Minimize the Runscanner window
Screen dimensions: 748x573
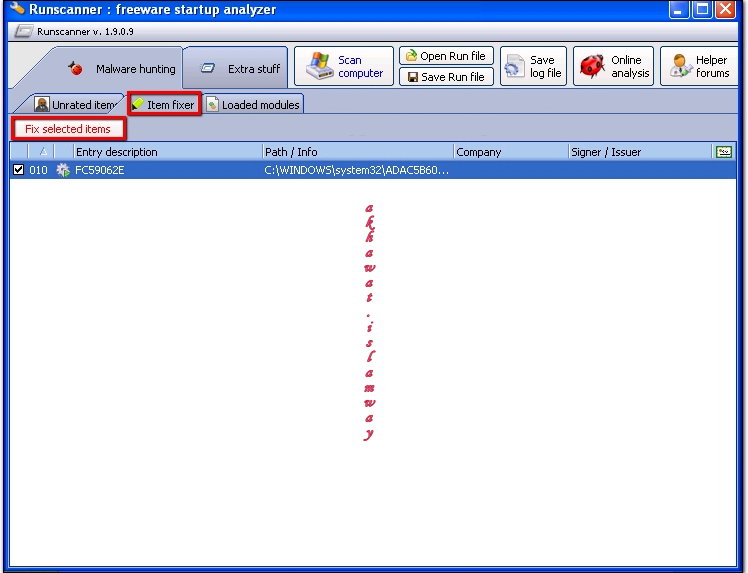tap(678, 9)
